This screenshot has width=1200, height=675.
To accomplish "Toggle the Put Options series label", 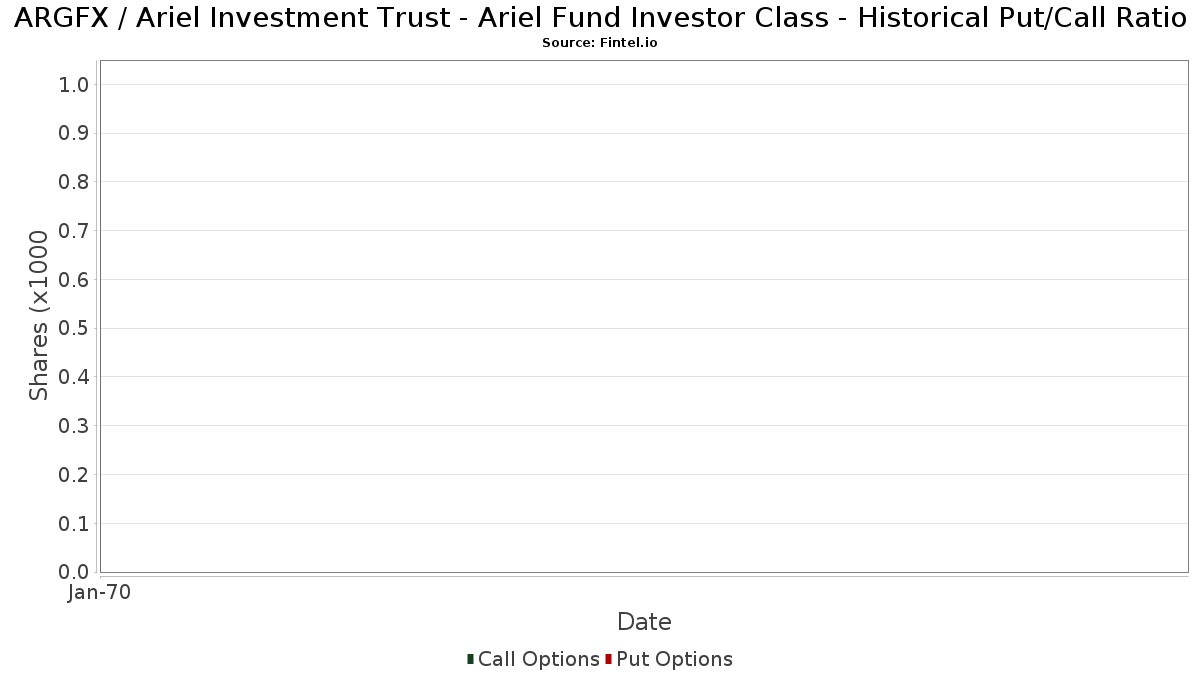I will click(x=674, y=659).
